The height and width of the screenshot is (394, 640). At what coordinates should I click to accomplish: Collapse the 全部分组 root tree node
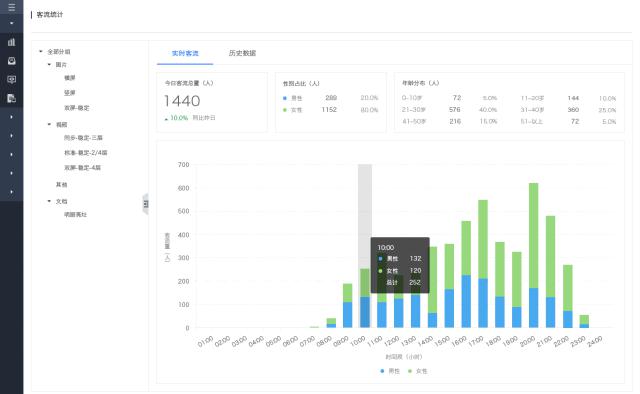pyautogui.click(x=41, y=51)
